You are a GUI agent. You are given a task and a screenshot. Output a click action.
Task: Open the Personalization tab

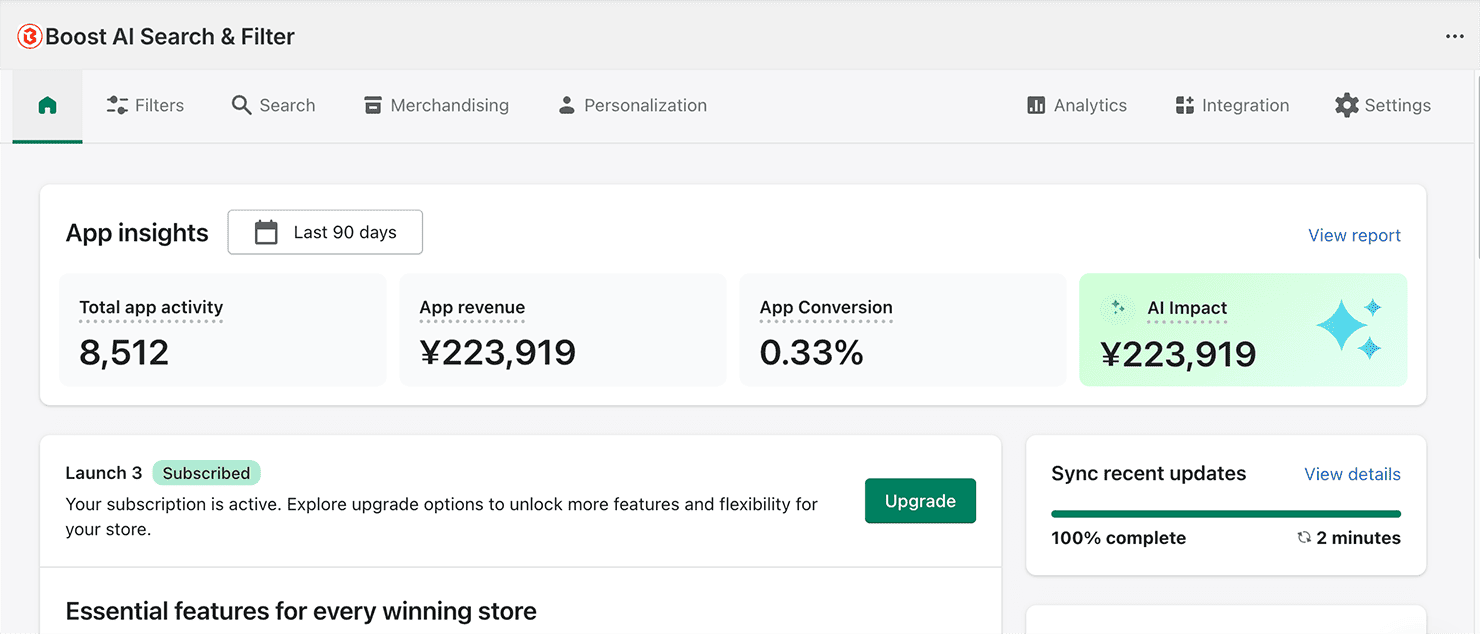[x=645, y=106]
